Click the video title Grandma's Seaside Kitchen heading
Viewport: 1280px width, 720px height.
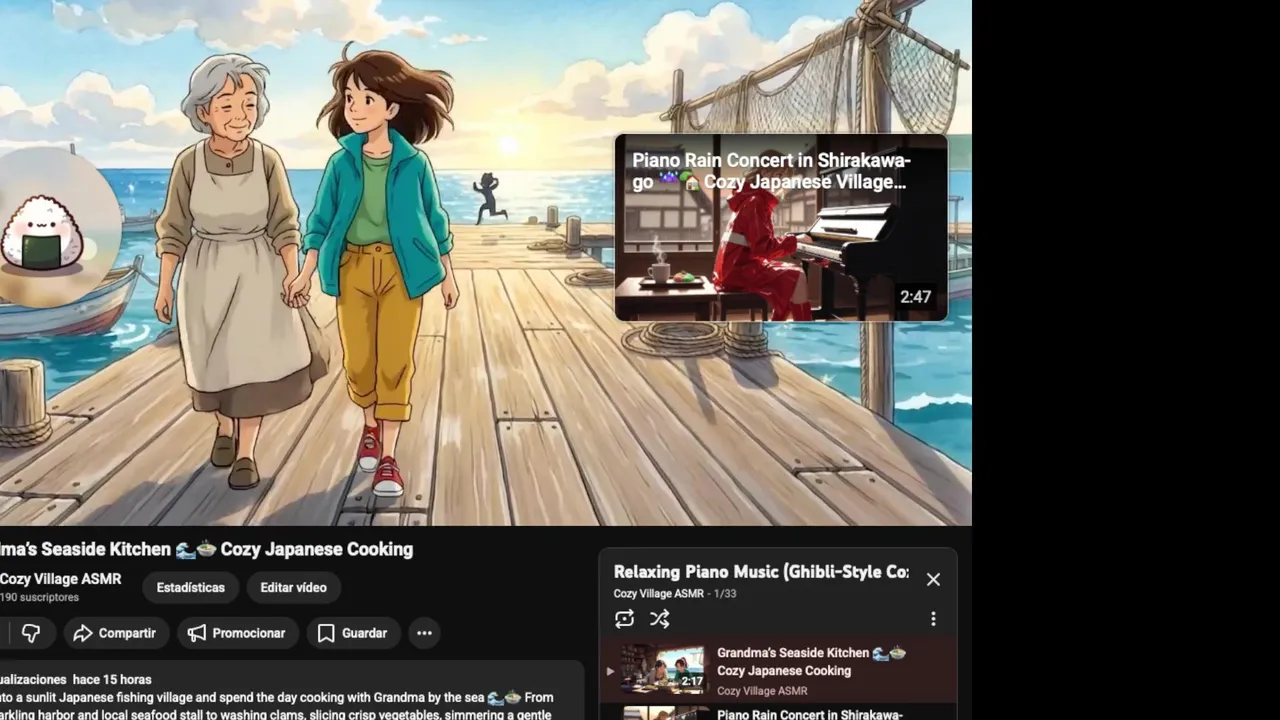coord(206,549)
